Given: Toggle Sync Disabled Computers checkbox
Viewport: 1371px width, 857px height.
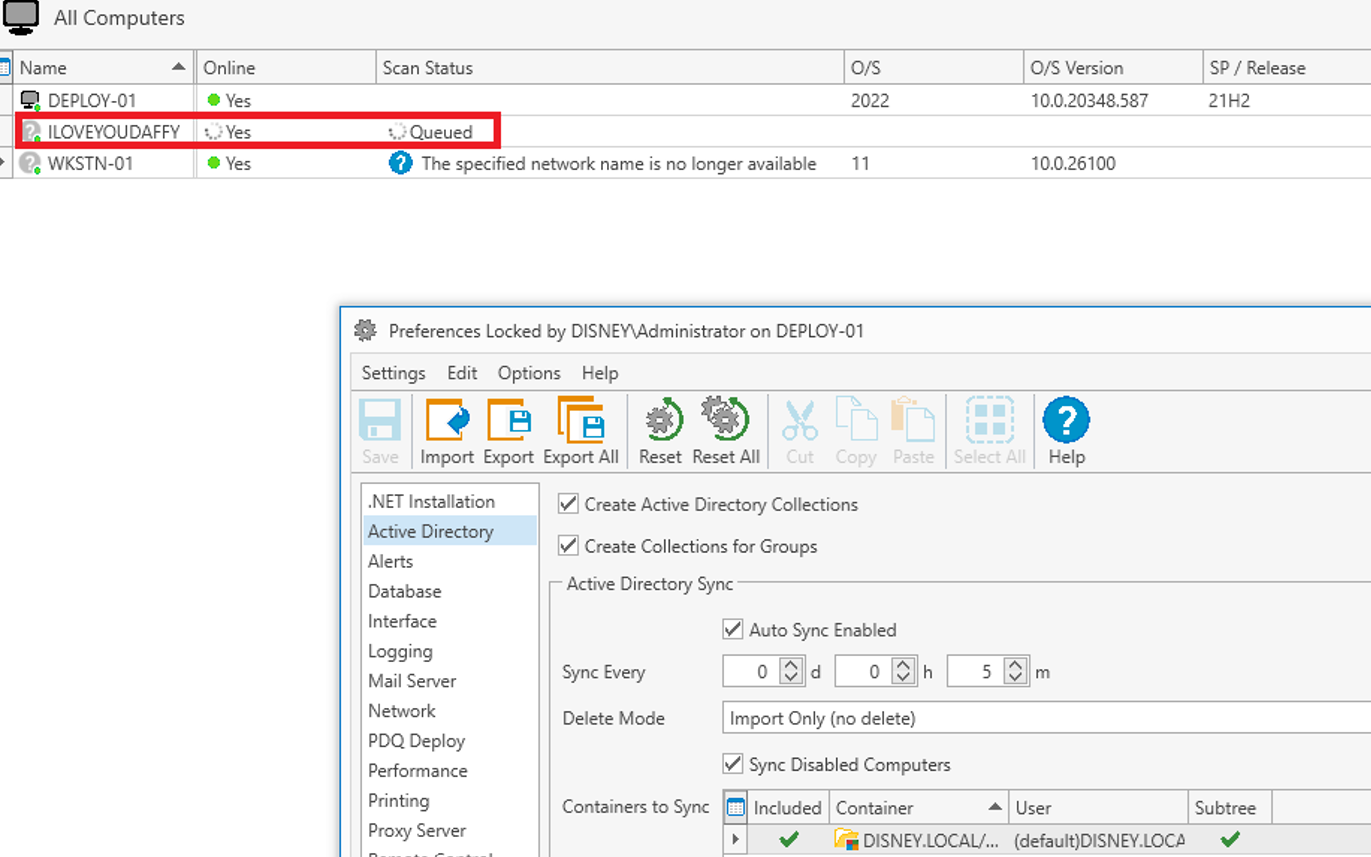Looking at the screenshot, I should click(733, 764).
